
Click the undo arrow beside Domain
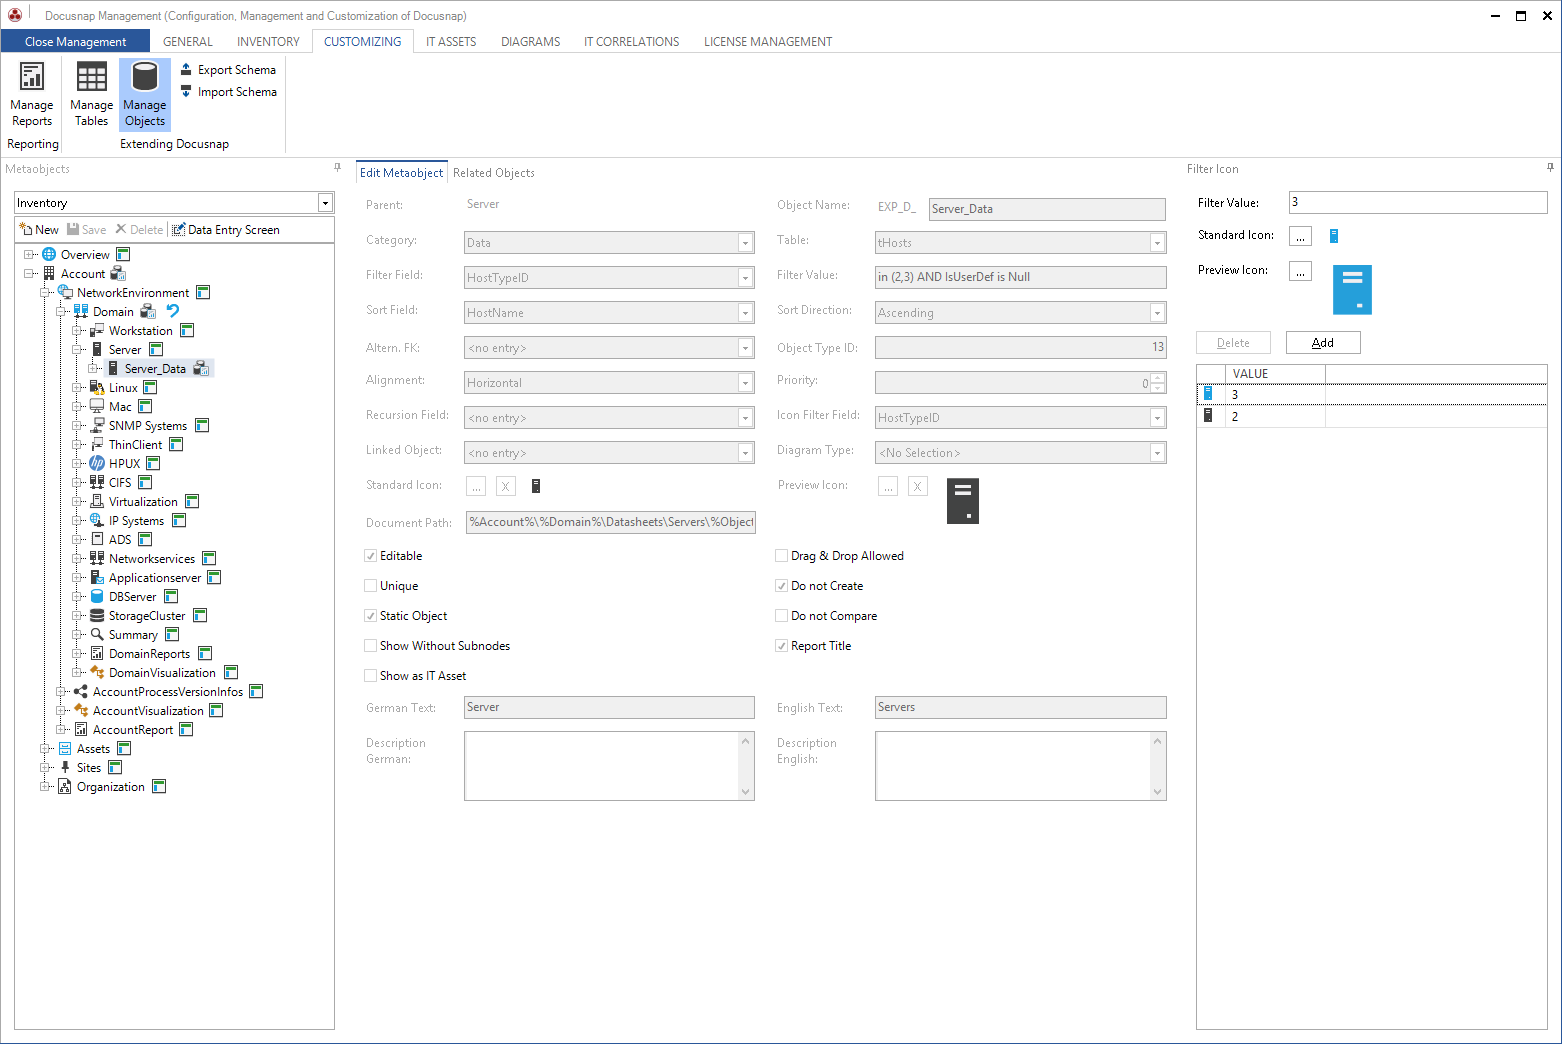[x=172, y=311]
